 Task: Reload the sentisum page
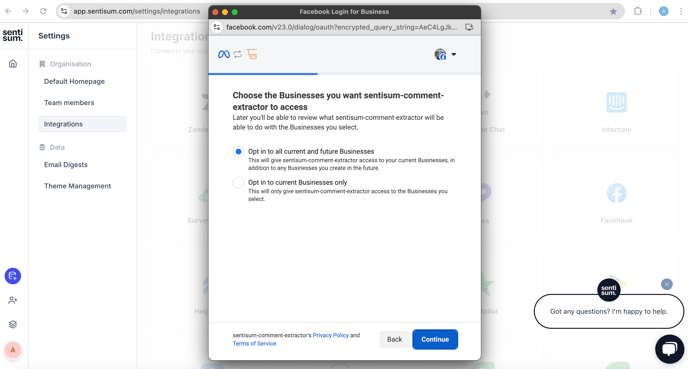pyautogui.click(x=43, y=11)
